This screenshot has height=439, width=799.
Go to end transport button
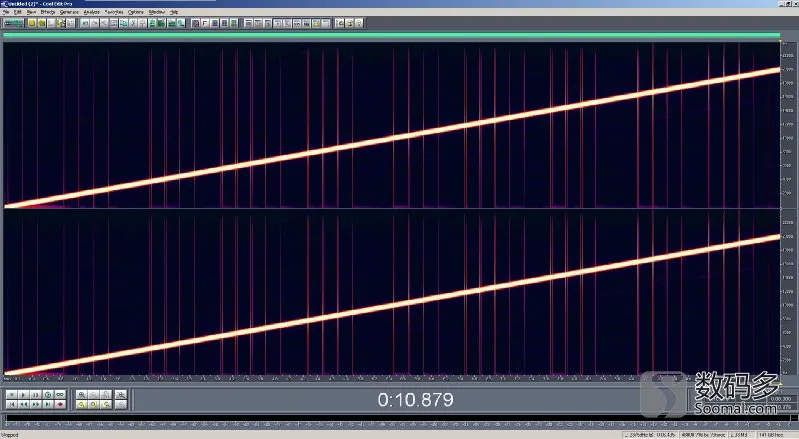tap(48, 404)
